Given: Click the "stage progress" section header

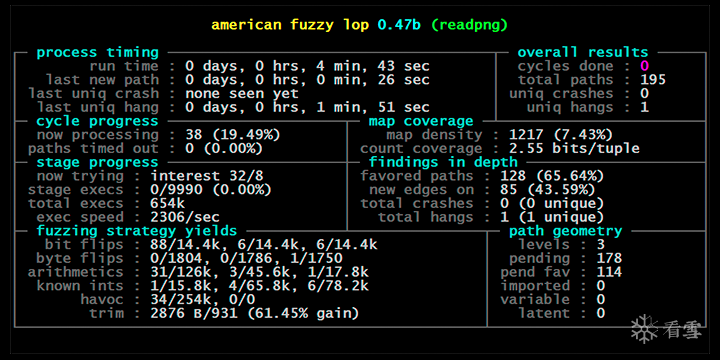Looking at the screenshot, I should (97, 163).
